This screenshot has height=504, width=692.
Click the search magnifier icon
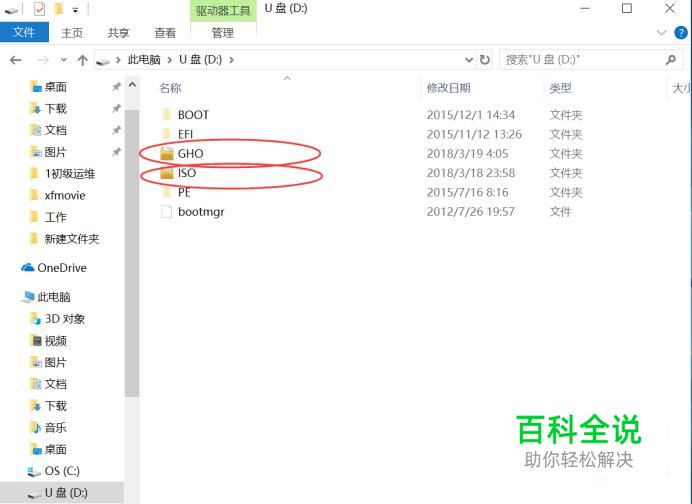[x=671, y=60]
